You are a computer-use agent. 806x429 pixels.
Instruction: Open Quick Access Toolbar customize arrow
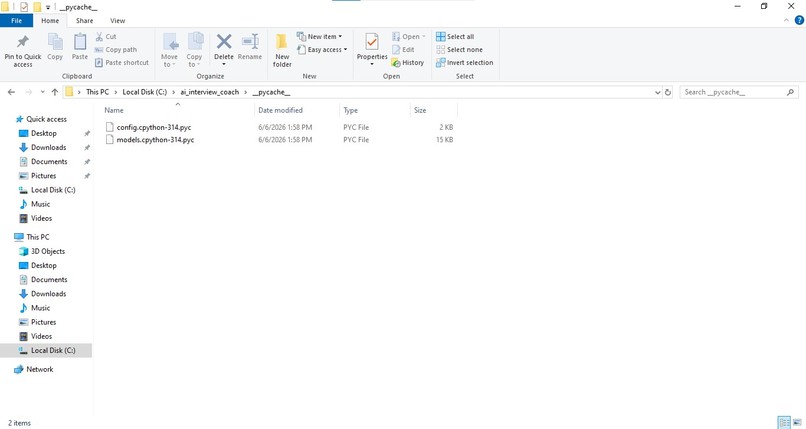pyautogui.click(x=48, y=7)
